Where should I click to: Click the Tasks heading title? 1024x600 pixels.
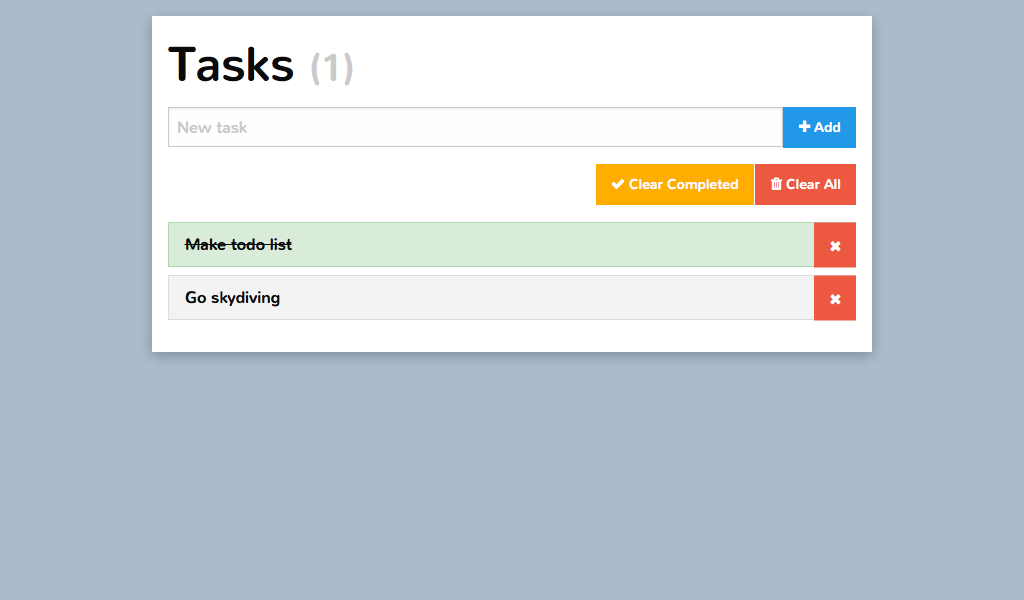pos(231,65)
